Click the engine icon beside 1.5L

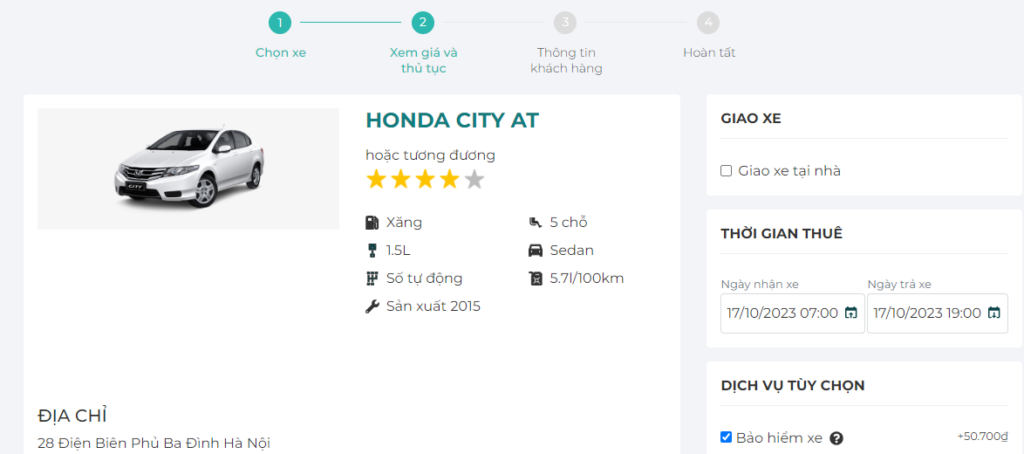[x=372, y=250]
